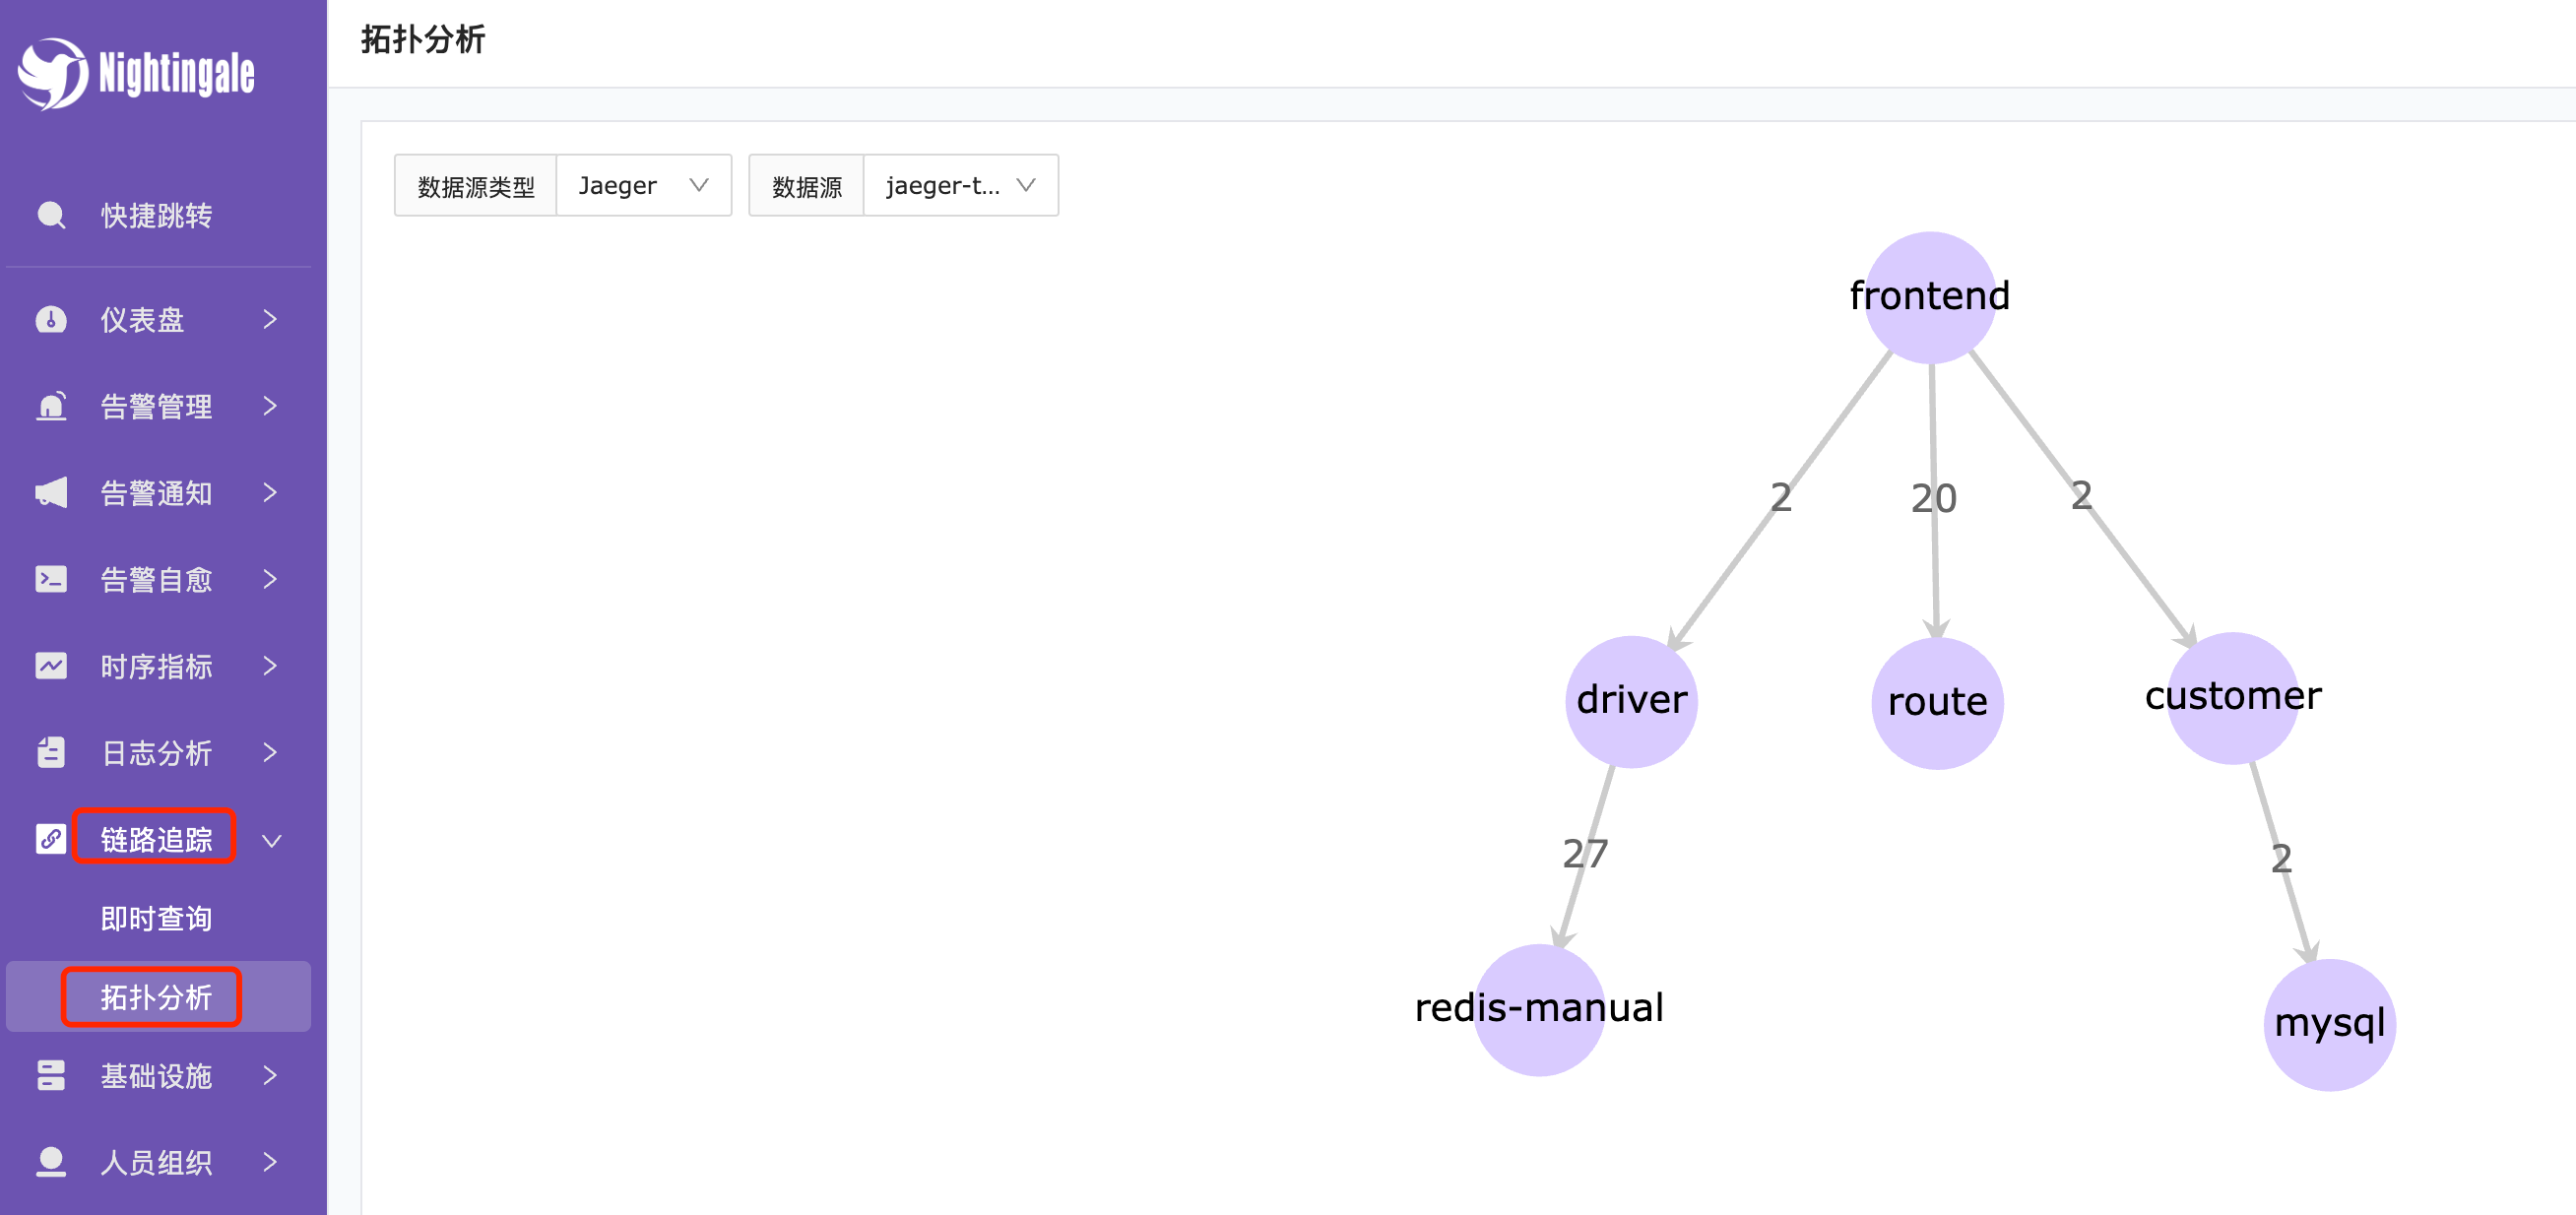Click the dashboard gauge icon
The image size is (2576, 1215).
(51, 320)
